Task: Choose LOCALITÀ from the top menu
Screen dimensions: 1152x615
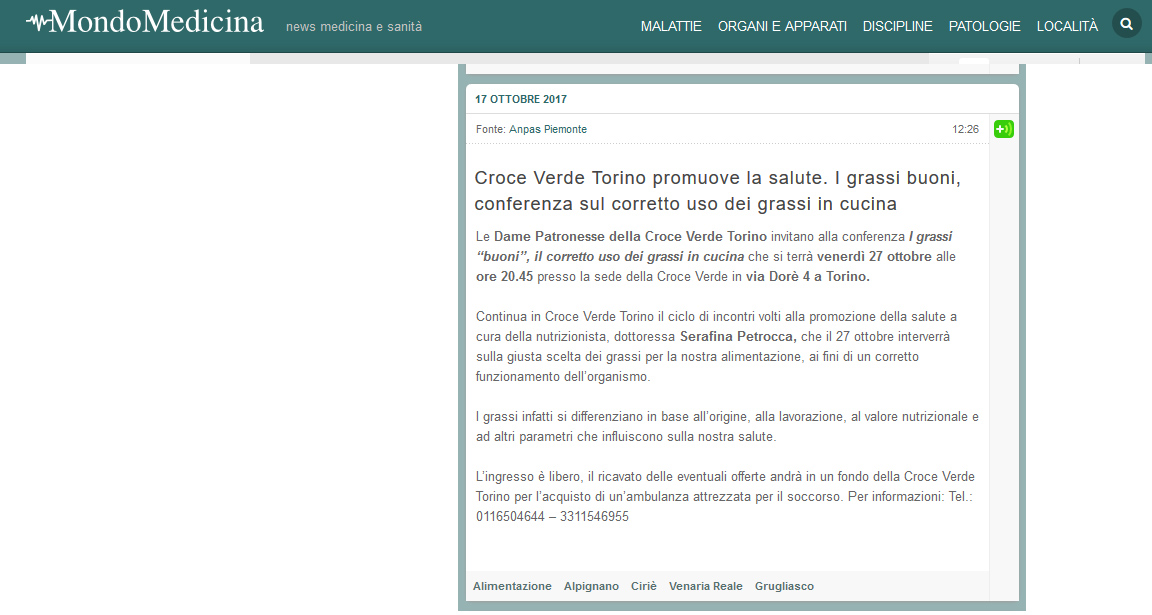Action: [x=1067, y=26]
